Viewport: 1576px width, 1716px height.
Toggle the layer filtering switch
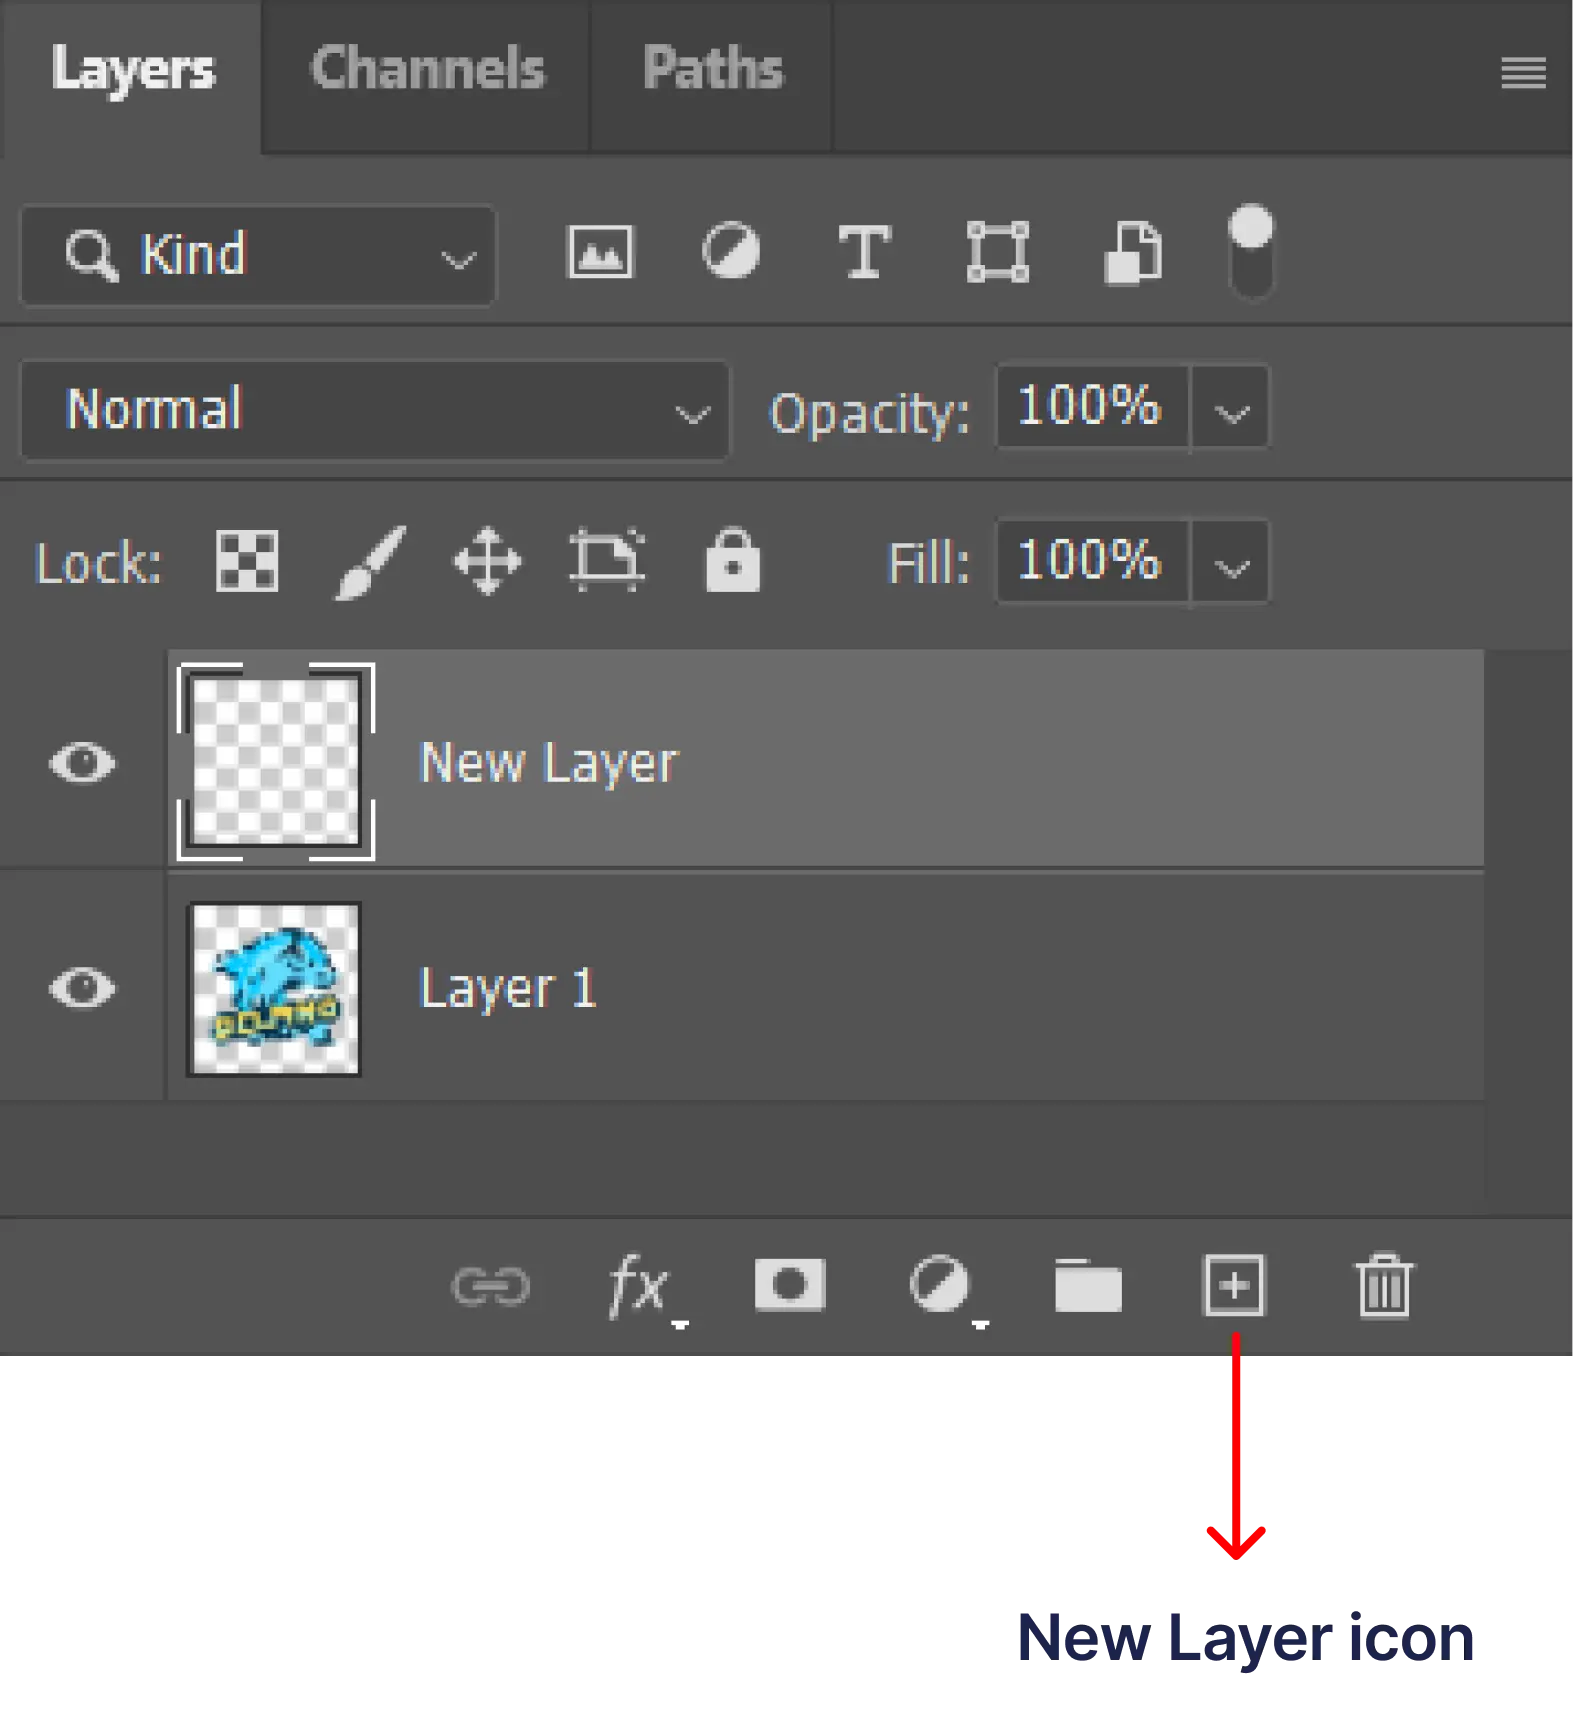[x=1251, y=252]
